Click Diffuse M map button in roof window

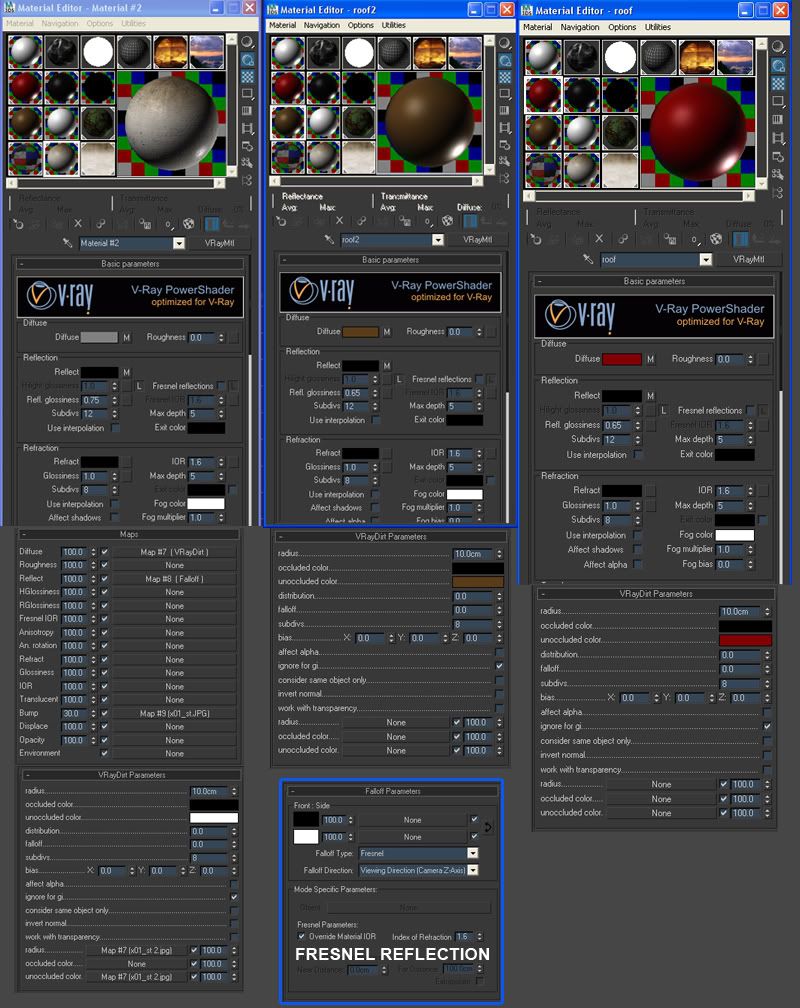click(651, 359)
